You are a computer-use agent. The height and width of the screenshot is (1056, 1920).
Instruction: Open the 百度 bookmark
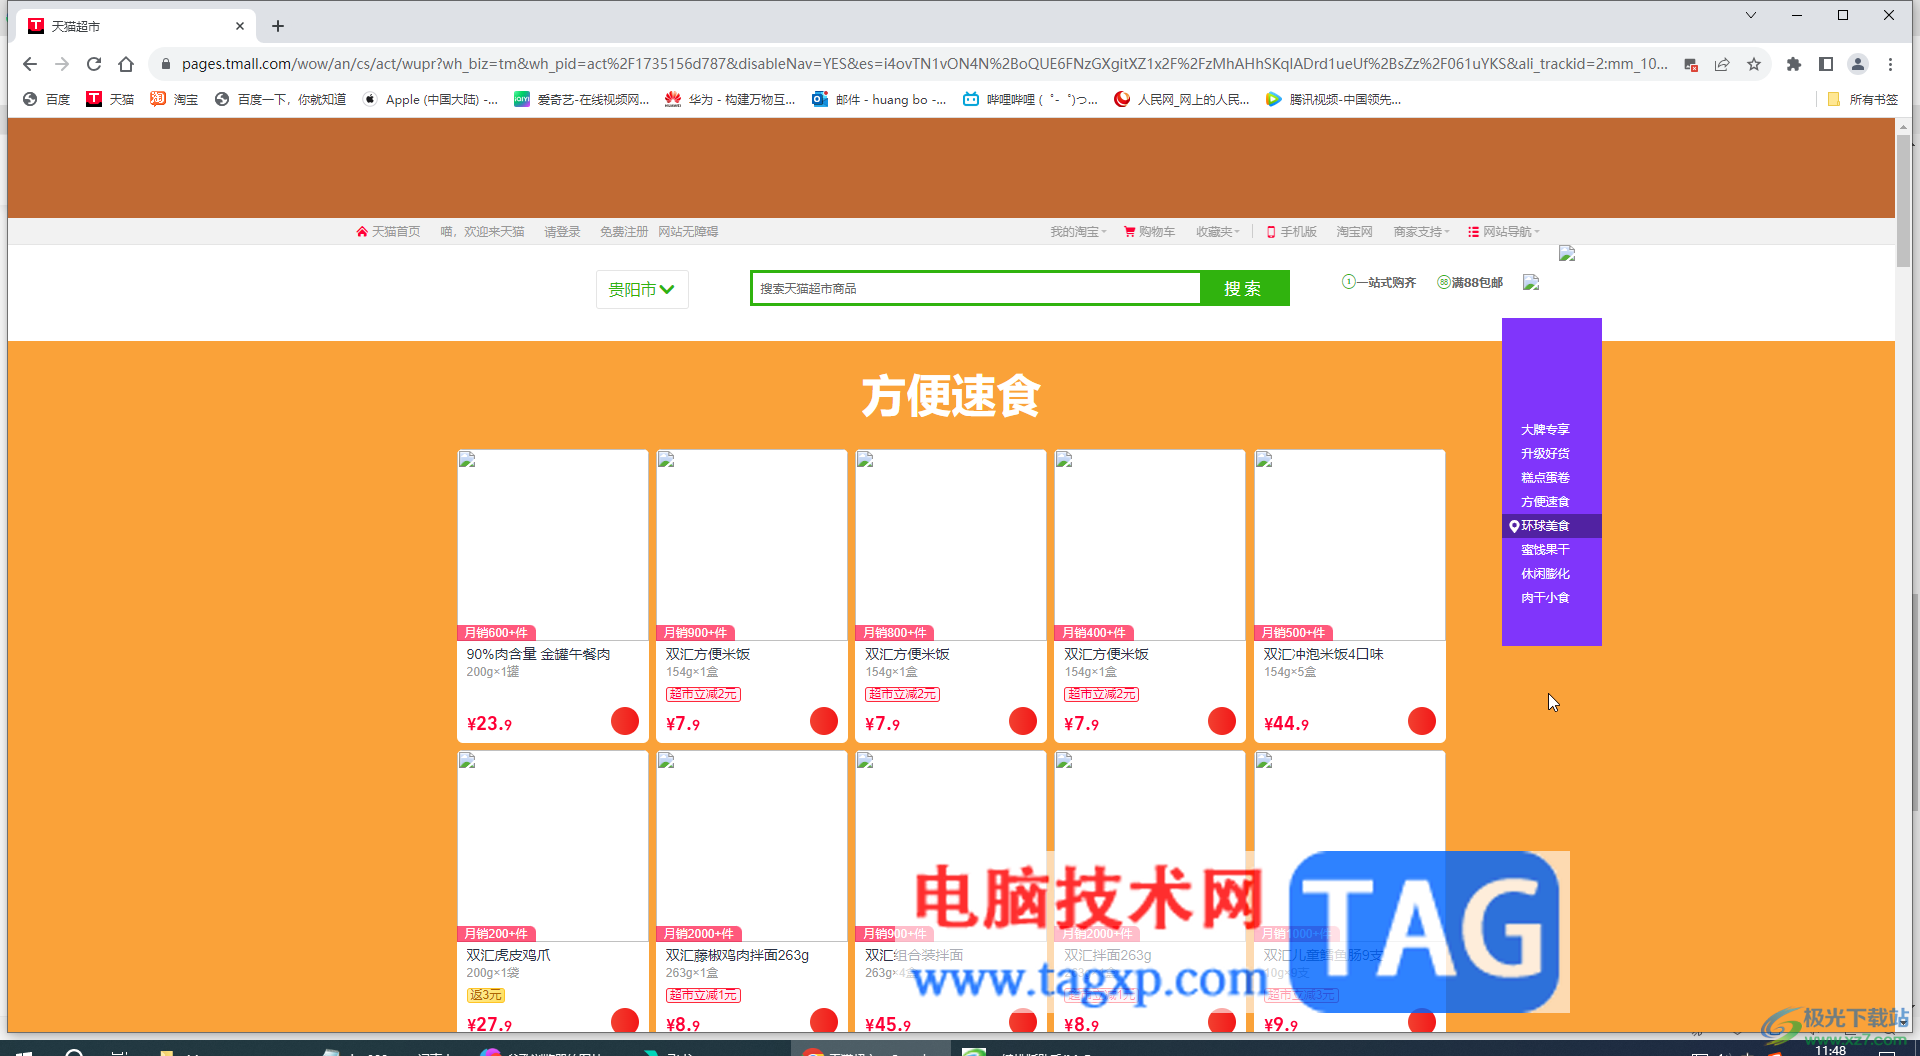click(46, 99)
